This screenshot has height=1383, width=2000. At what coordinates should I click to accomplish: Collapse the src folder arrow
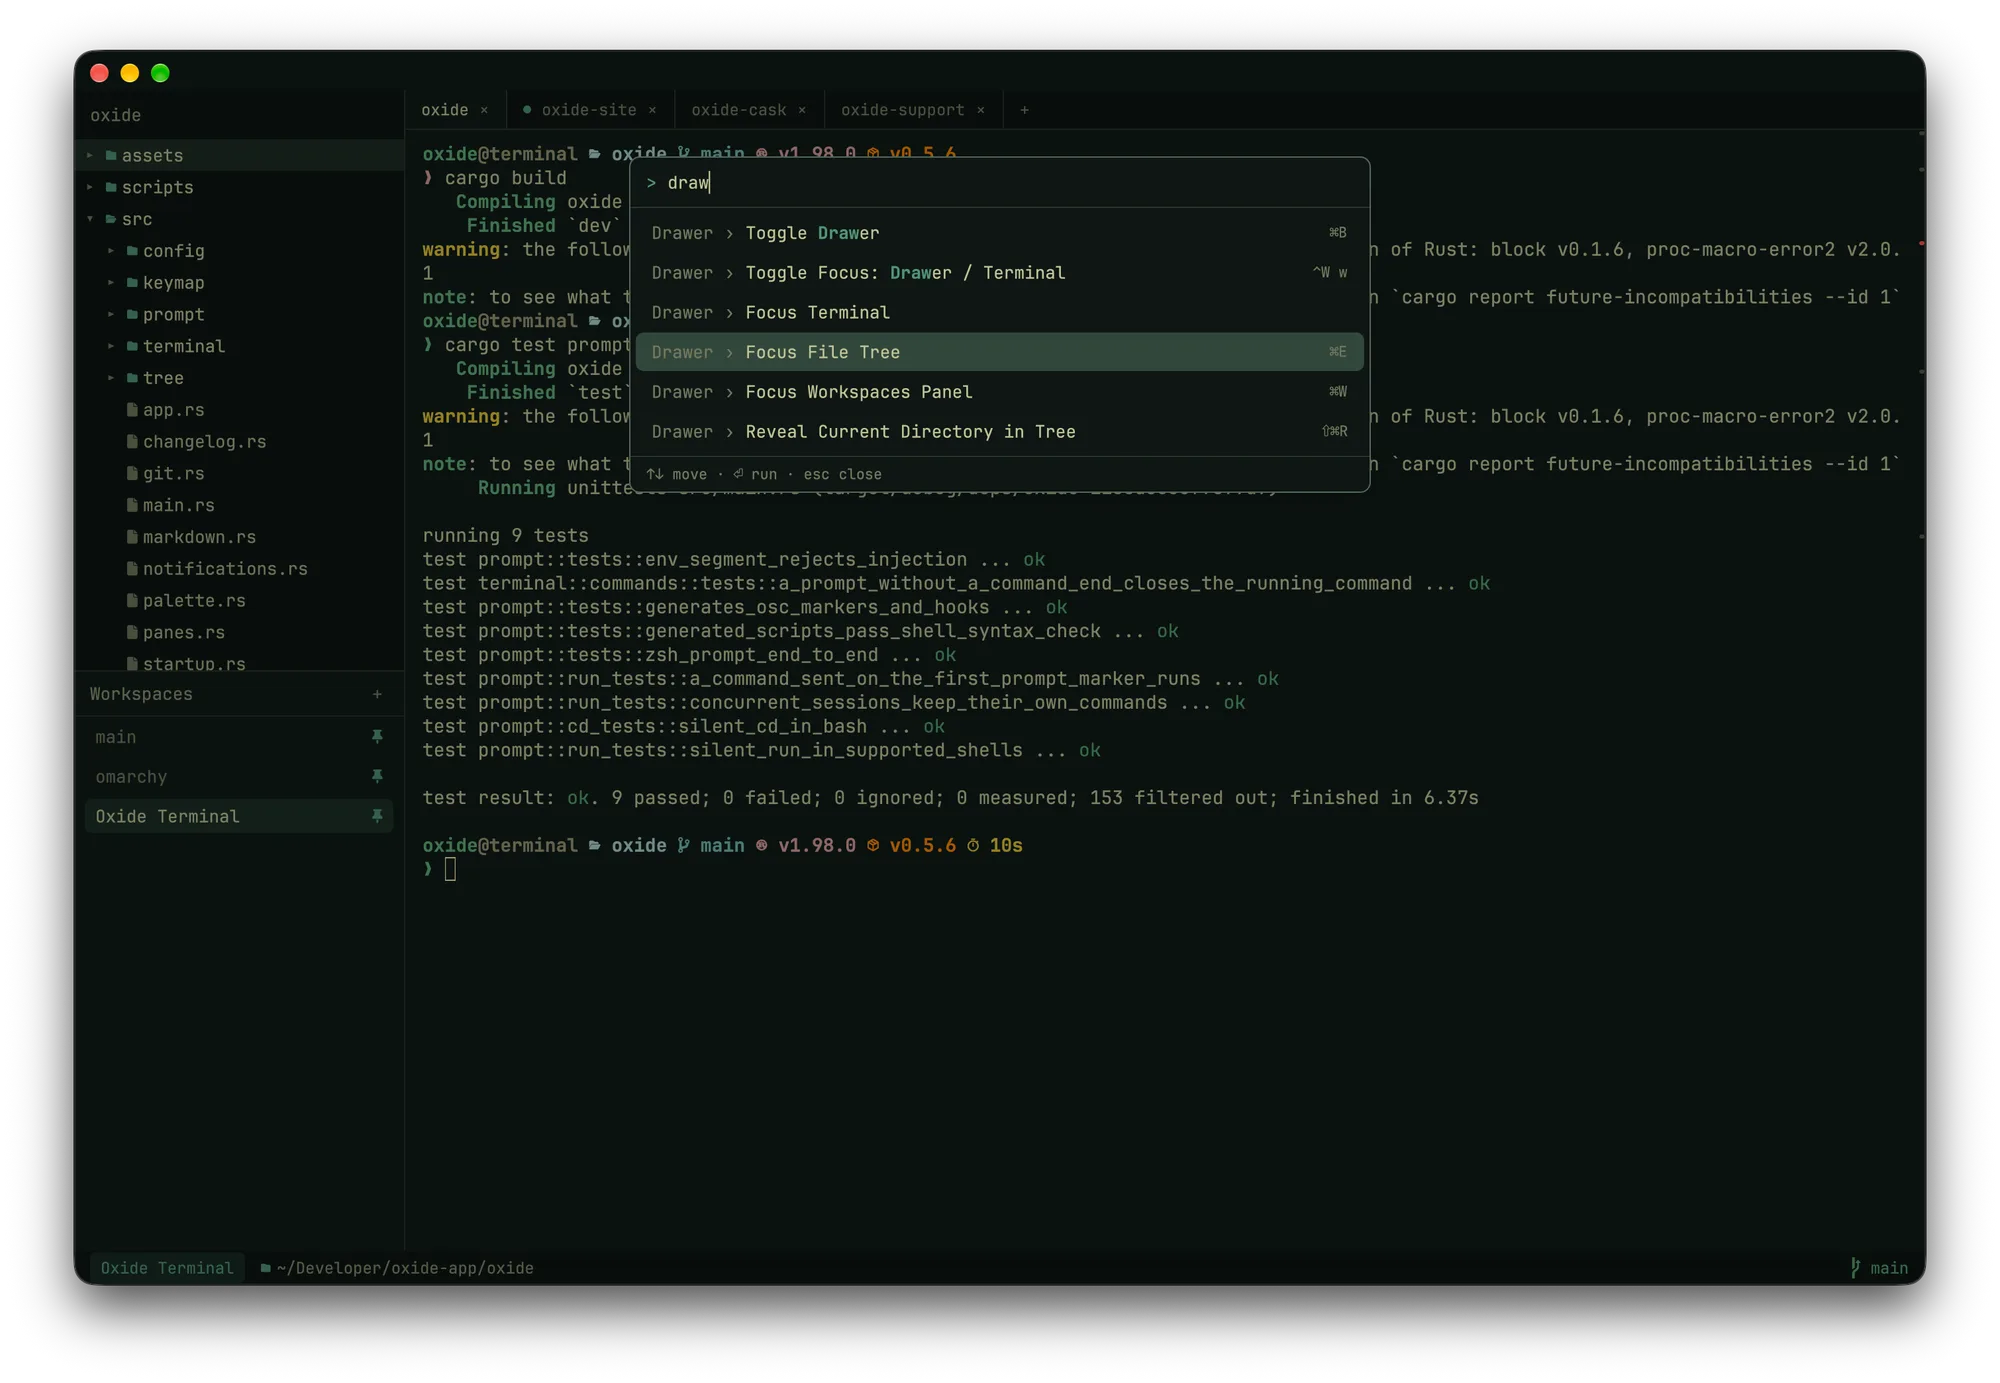(x=90, y=219)
